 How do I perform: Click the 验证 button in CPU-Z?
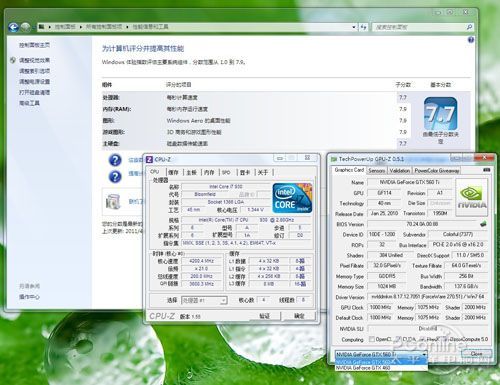click(264, 316)
